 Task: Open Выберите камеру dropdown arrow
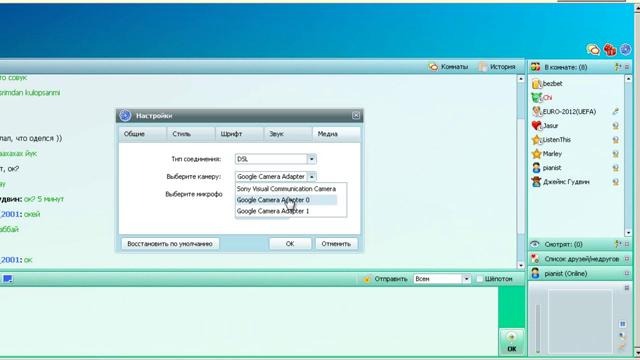click(x=311, y=177)
